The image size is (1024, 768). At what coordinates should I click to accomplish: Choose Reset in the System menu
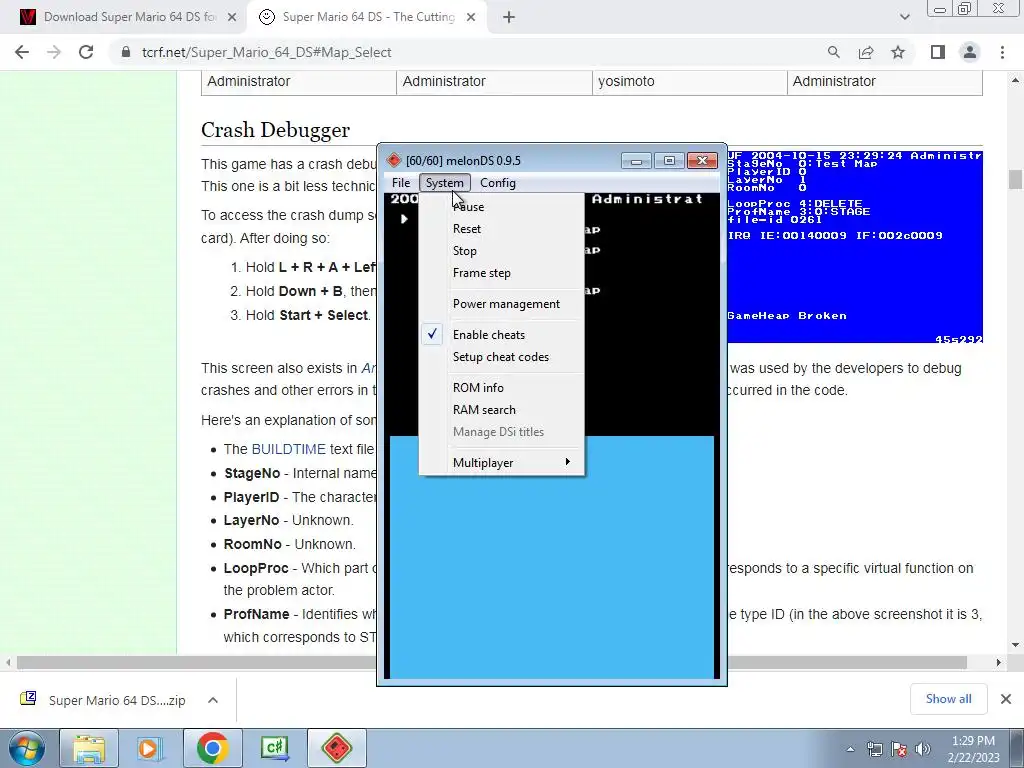tap(502, 229)
